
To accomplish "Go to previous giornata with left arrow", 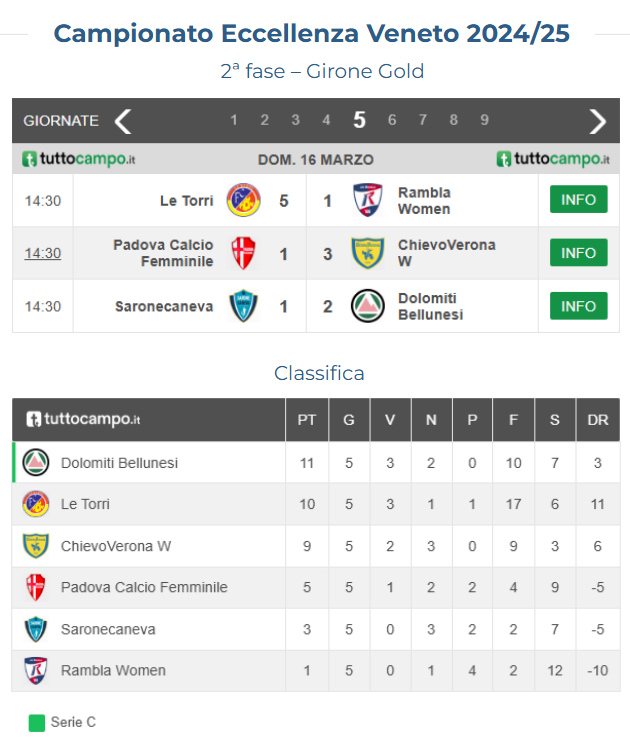I will (x=123, y=121).
